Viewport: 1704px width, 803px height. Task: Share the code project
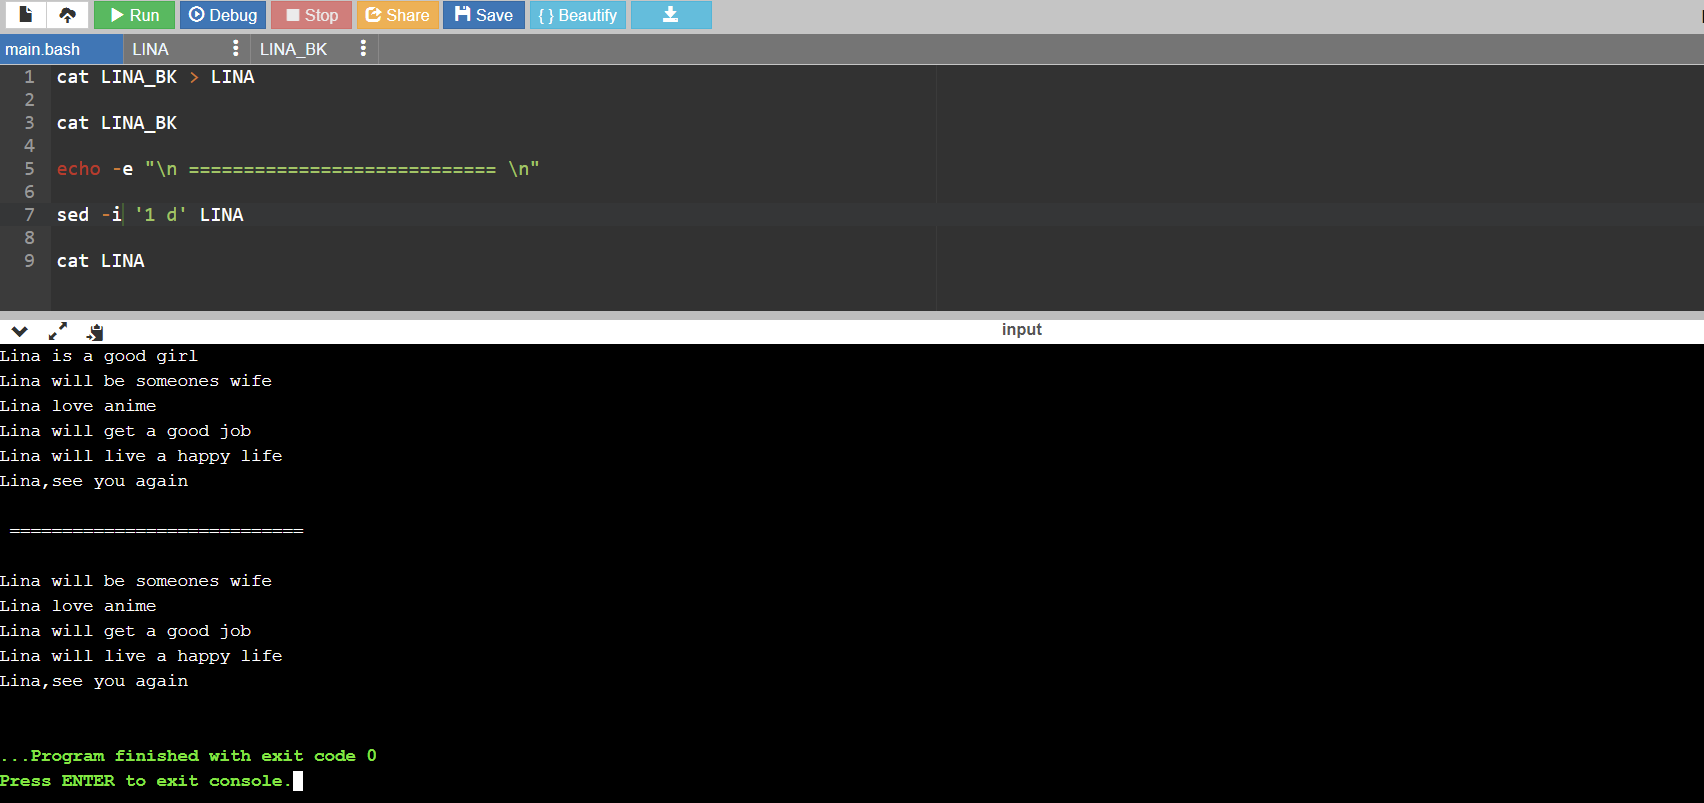pyautogui.click(x=397, y=15)
